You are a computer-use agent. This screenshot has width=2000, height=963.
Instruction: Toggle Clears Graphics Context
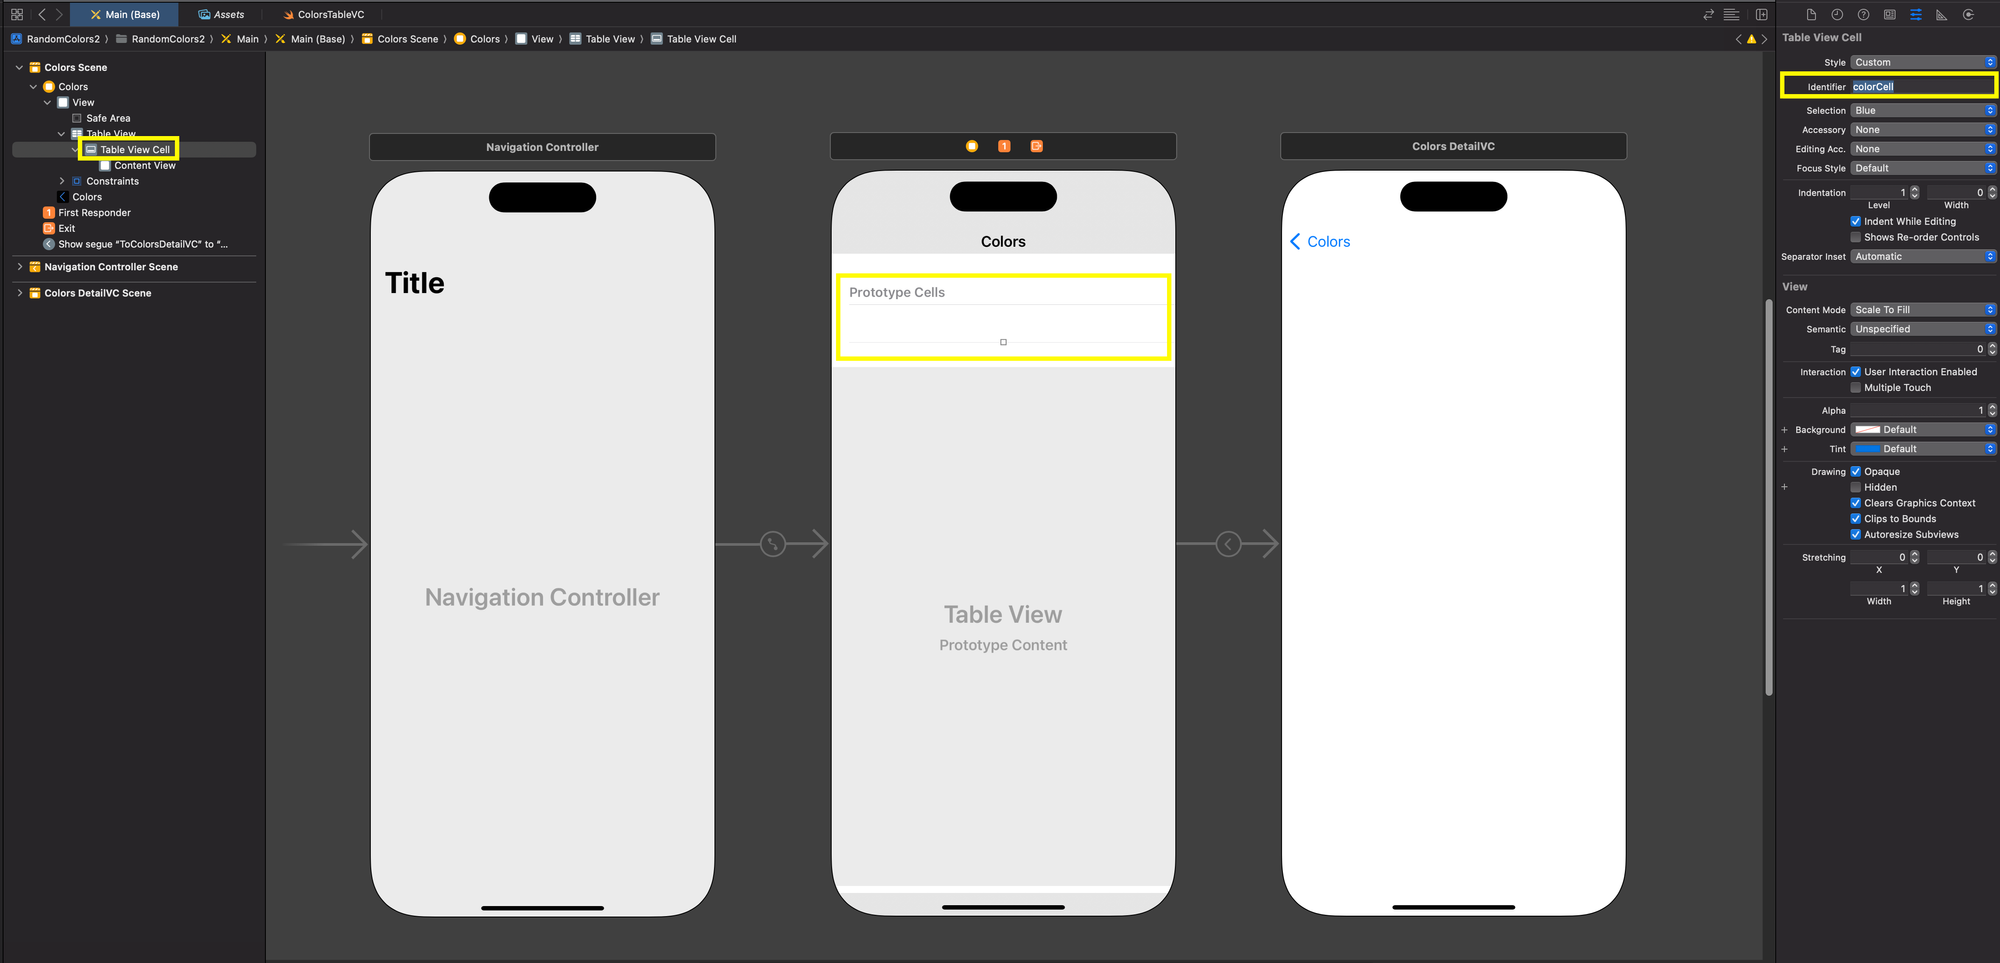tap(1856, 503)
